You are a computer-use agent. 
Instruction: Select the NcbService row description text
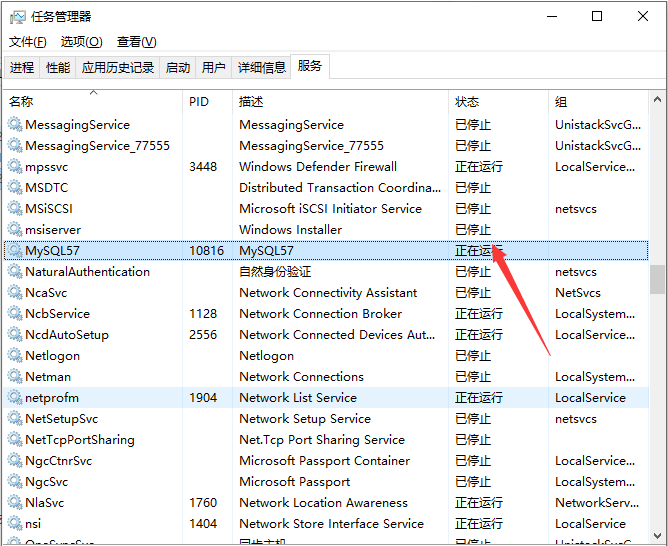pyautogui.click(x=320, y=314)
